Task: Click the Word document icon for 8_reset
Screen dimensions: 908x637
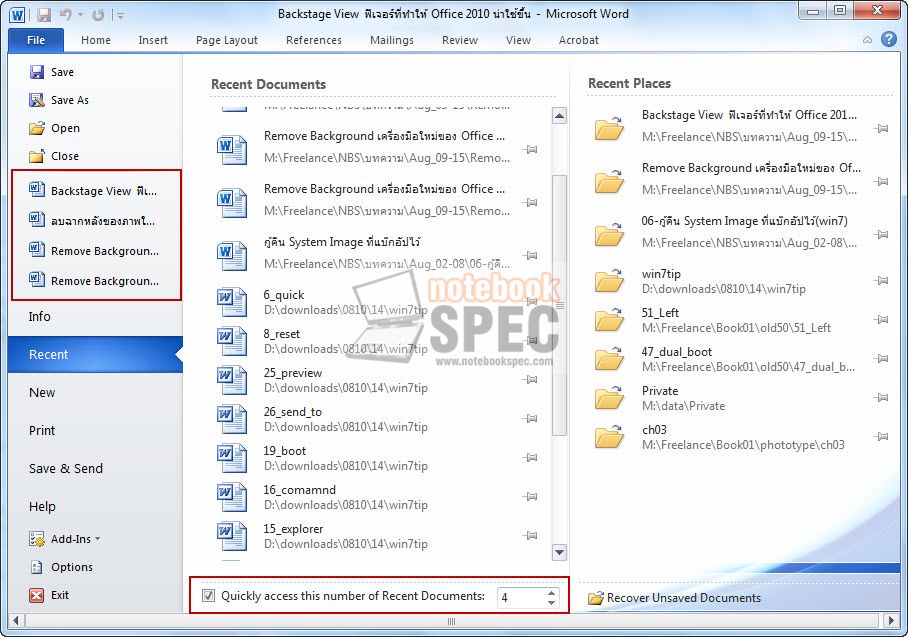Action: coord(232,341)
